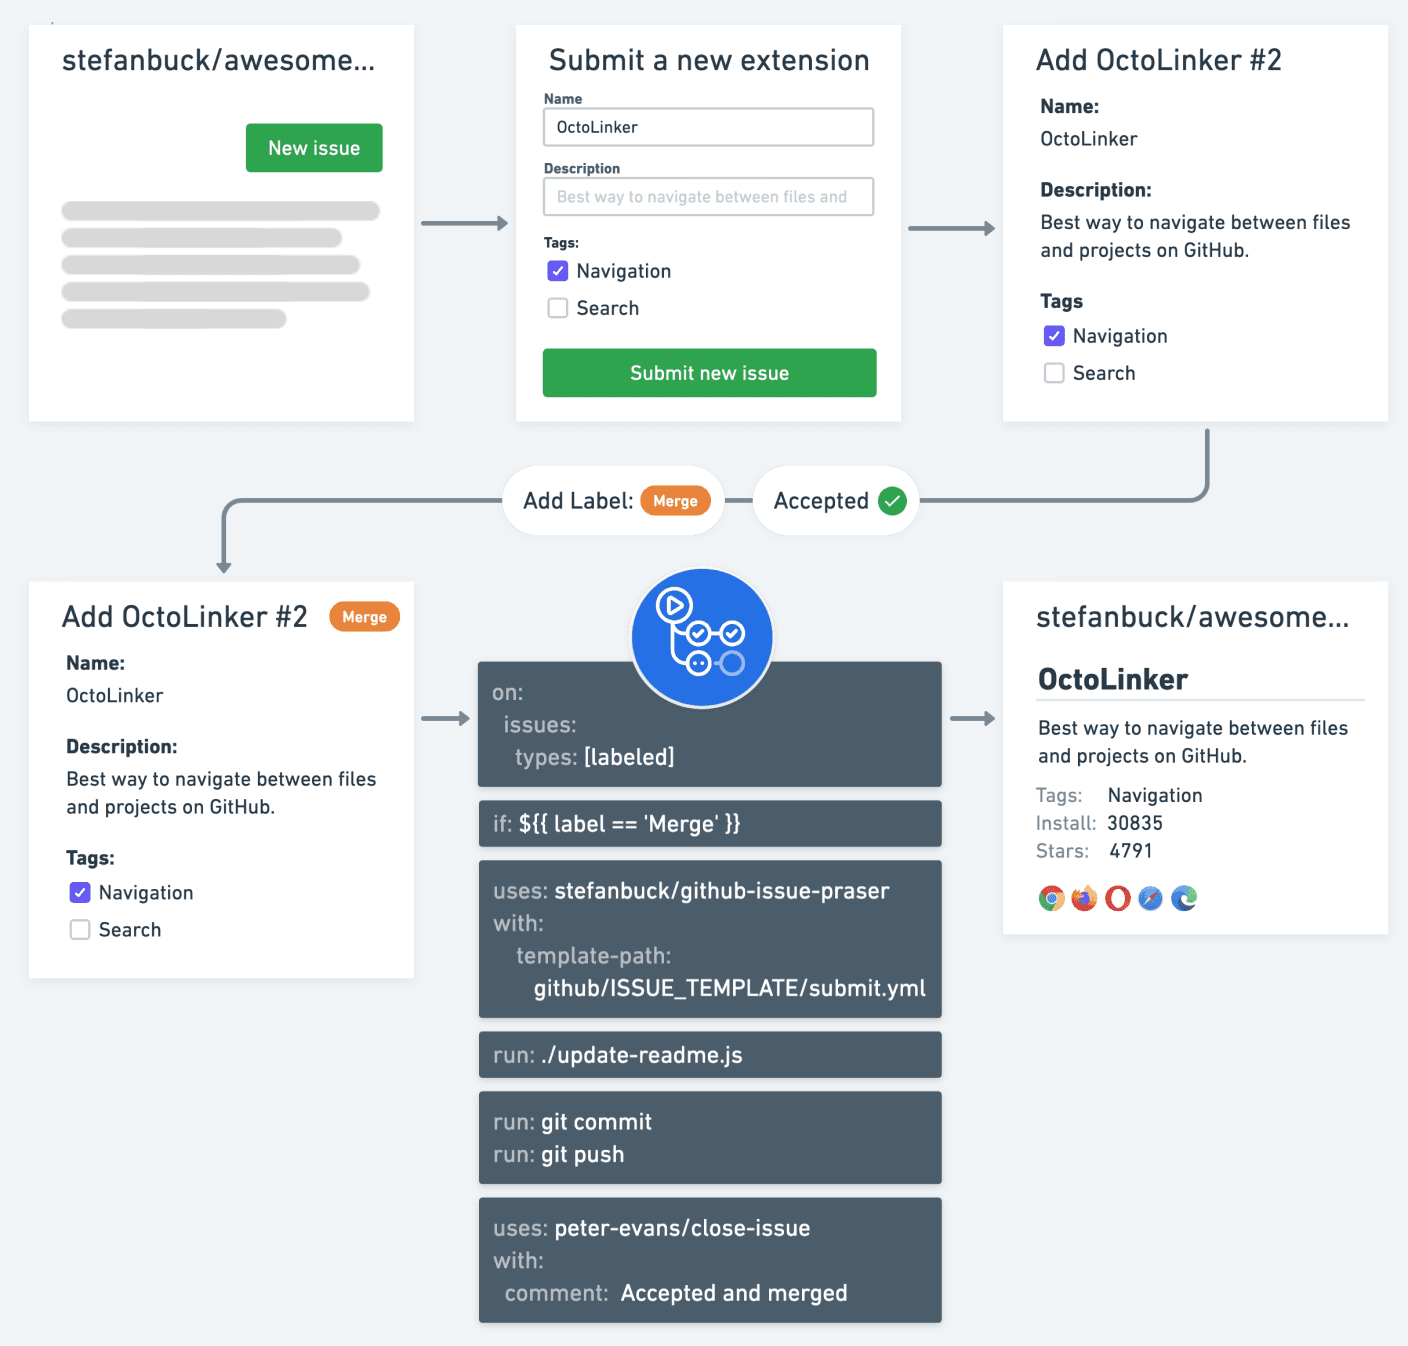This screenshot has width=1408, height=1346.
Task: Click the readme description 'Best way to navigate'
Action: [x=1193, y=742]
